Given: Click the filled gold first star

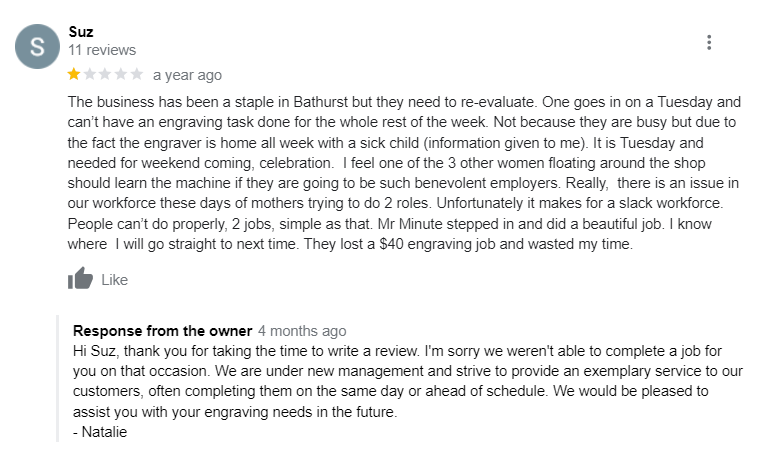Looking at the screenshot, I should pyautogui.click(x=74, y=74).
